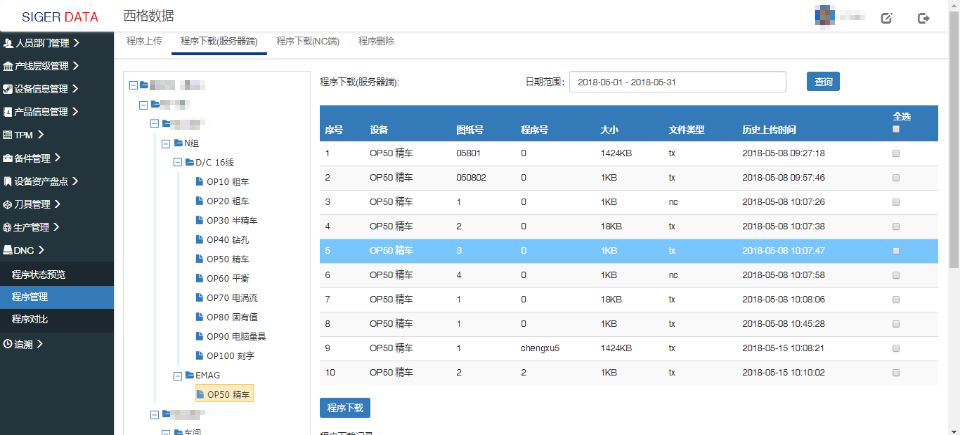961x435 pixels.
Task: Click the folder icon beside D/C 16线
Action: coord(188,162)
